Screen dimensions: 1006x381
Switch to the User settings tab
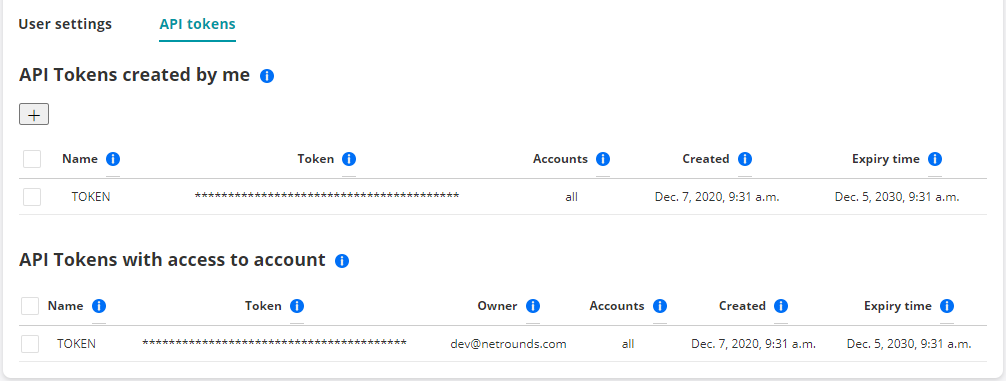click(65, 24)
